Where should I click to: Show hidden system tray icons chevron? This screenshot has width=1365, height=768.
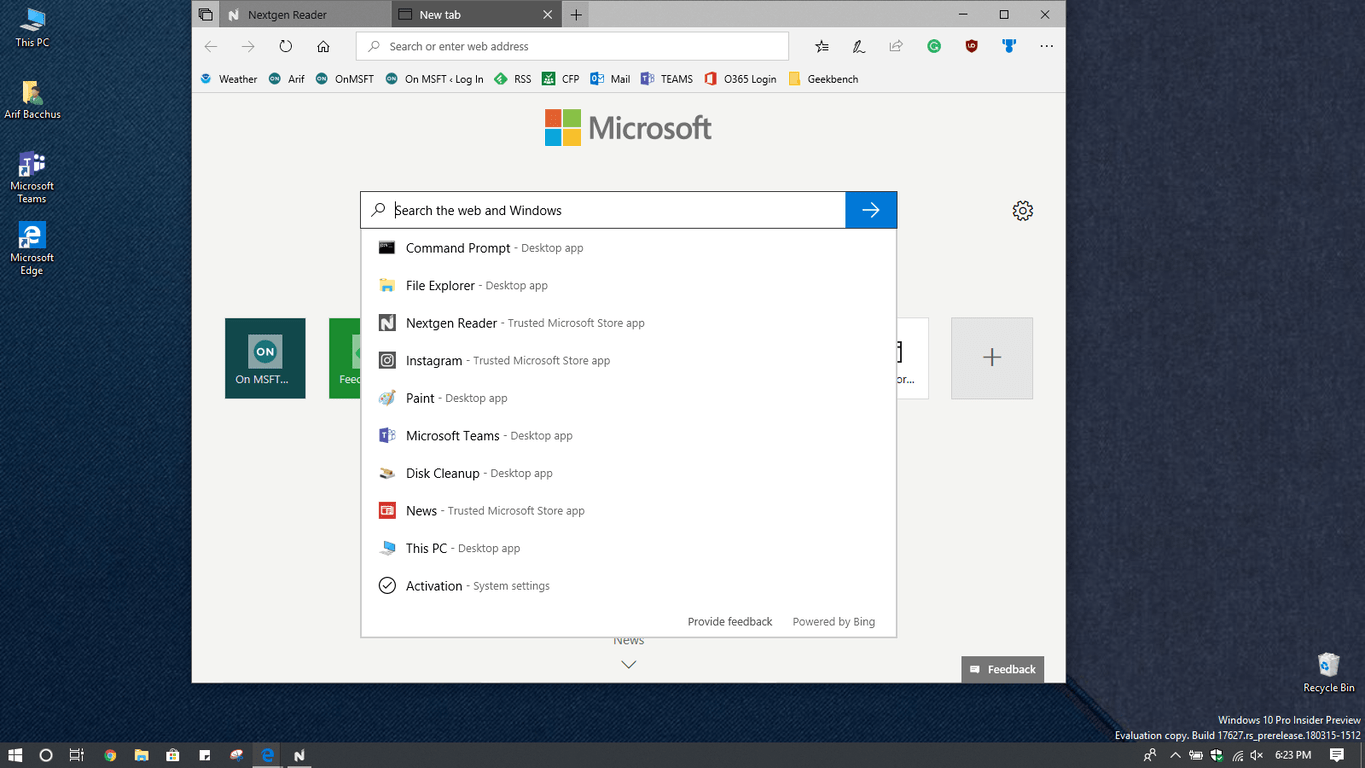click(1175, 755)
